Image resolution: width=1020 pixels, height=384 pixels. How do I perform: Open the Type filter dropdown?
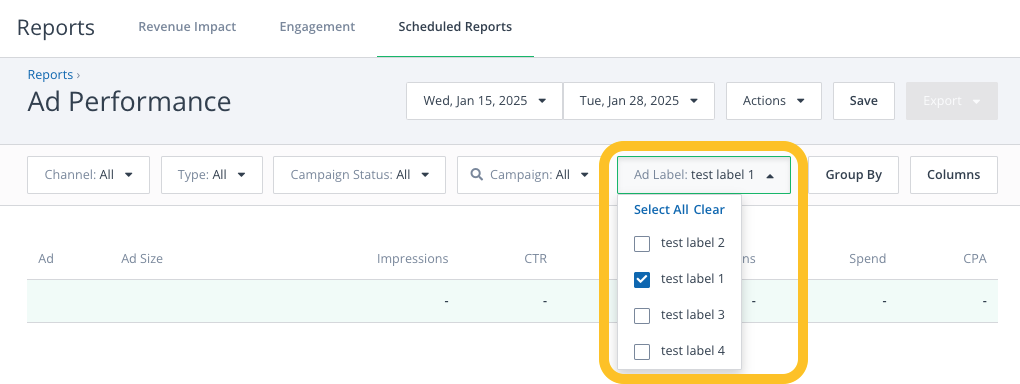tap(211, 175)
